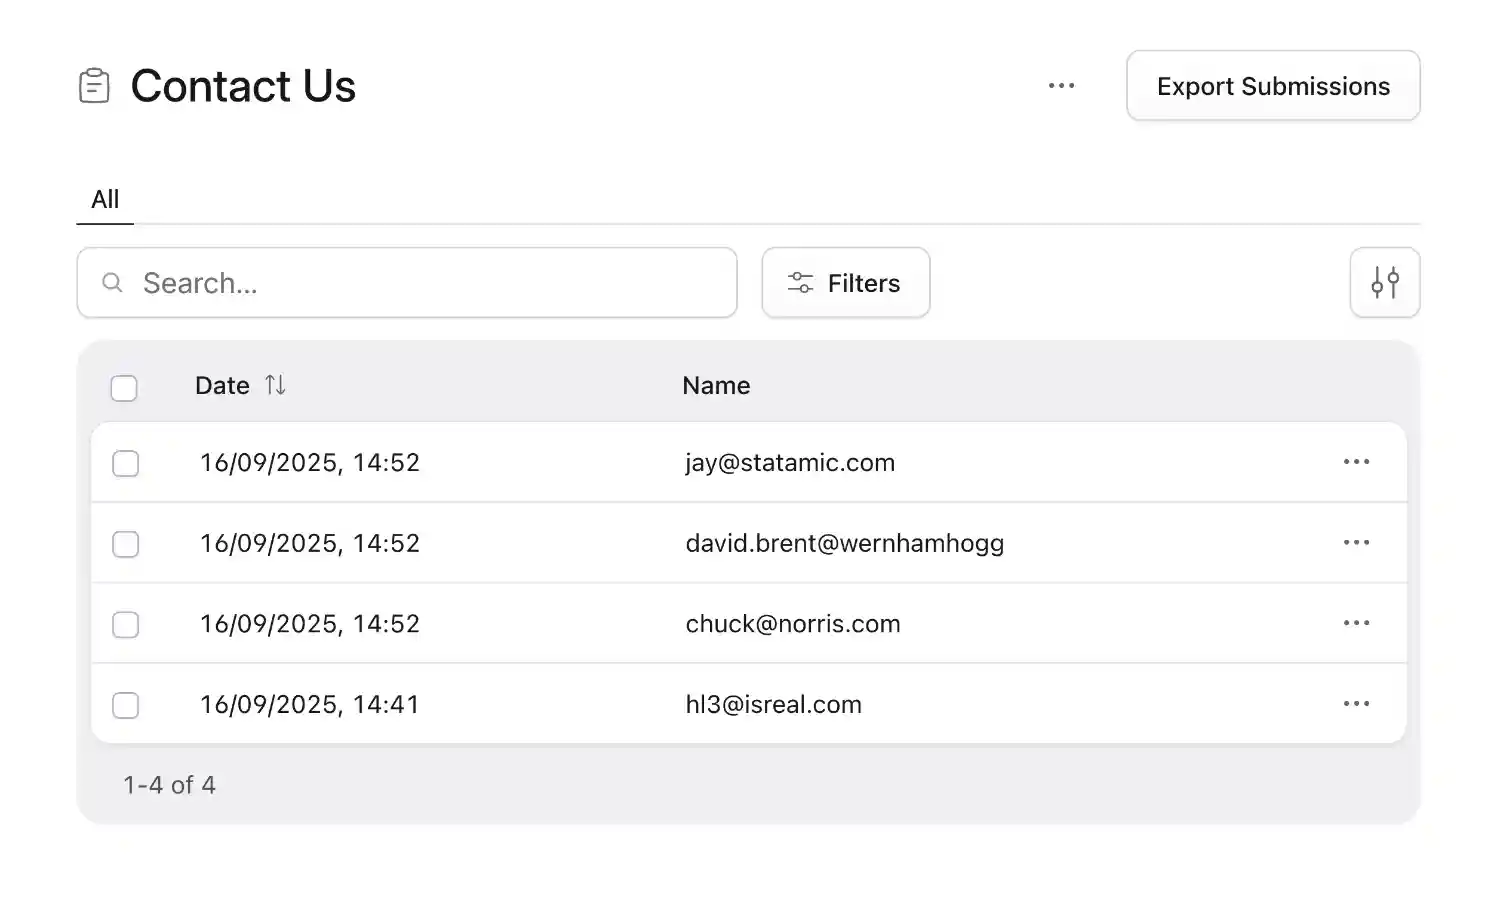
Task: Open the submission from jay@statamic.com
Action: [x=789, y=462]
